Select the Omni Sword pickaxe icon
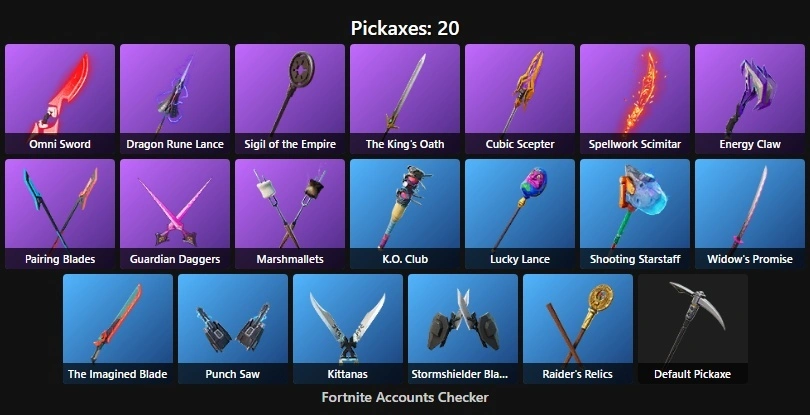The width and height of the screenshot is (810, 415). tap(60, 99)
